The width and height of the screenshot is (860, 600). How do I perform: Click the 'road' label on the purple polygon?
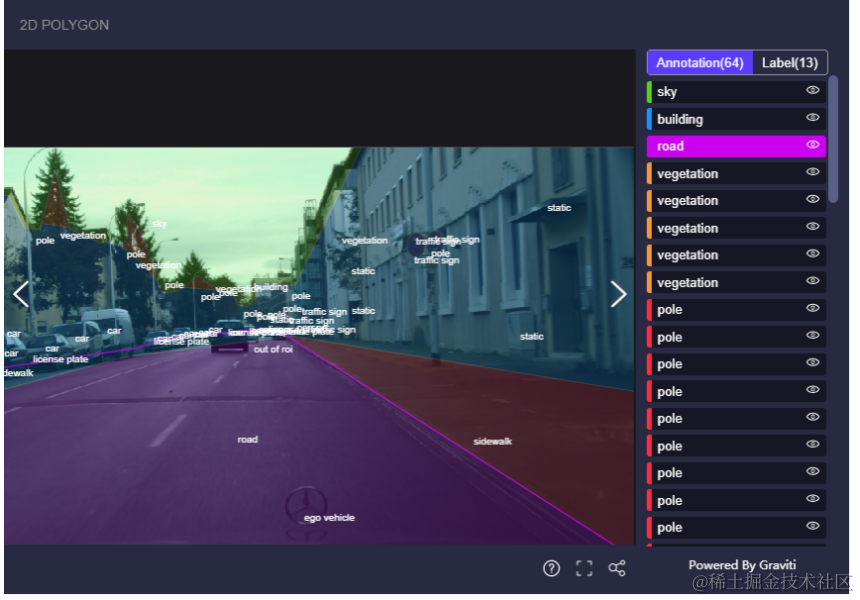click(247, 439)
